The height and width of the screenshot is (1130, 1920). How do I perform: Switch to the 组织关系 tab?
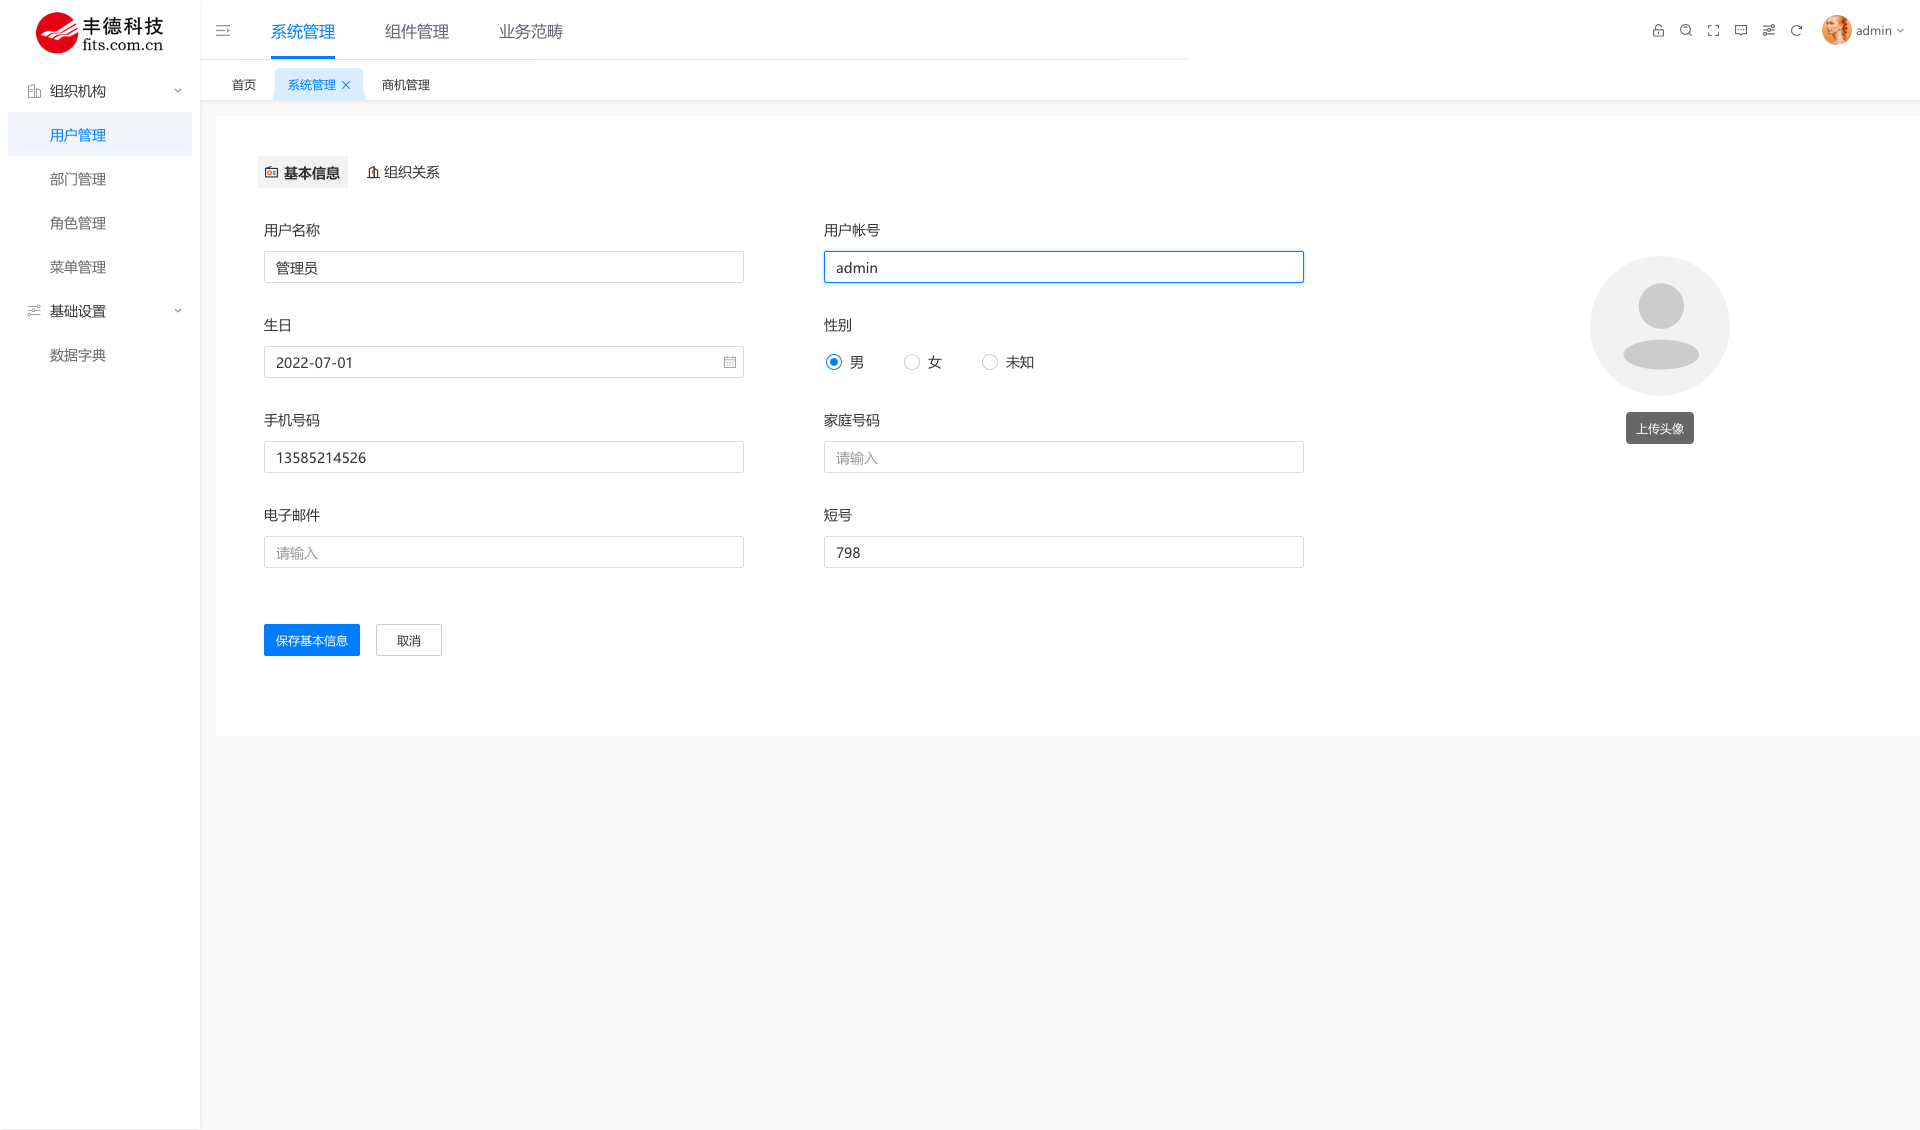tap(403, 172)
